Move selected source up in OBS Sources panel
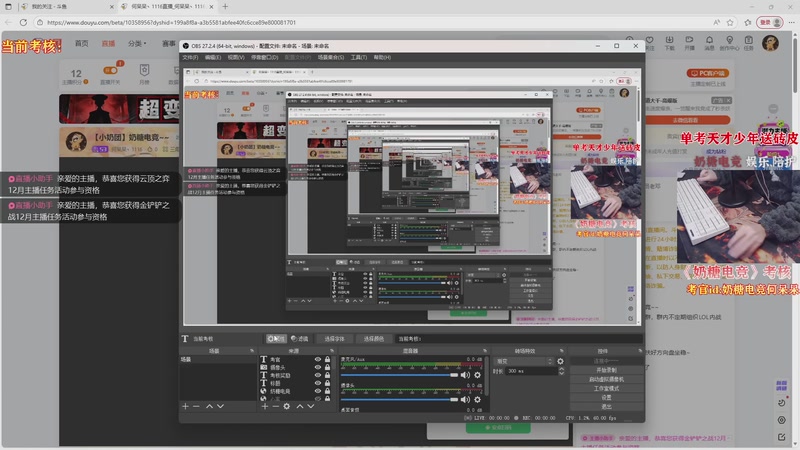800x450 pixels. [x=300, y=406]
